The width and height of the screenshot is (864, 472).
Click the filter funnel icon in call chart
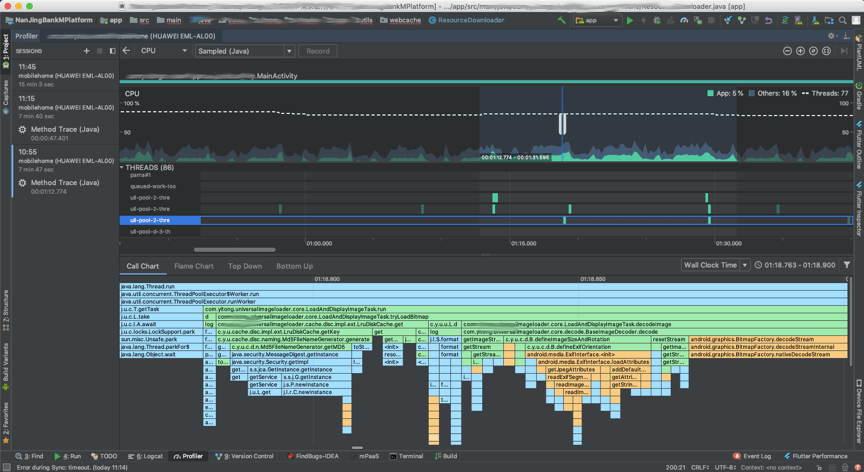coord(847,266)
